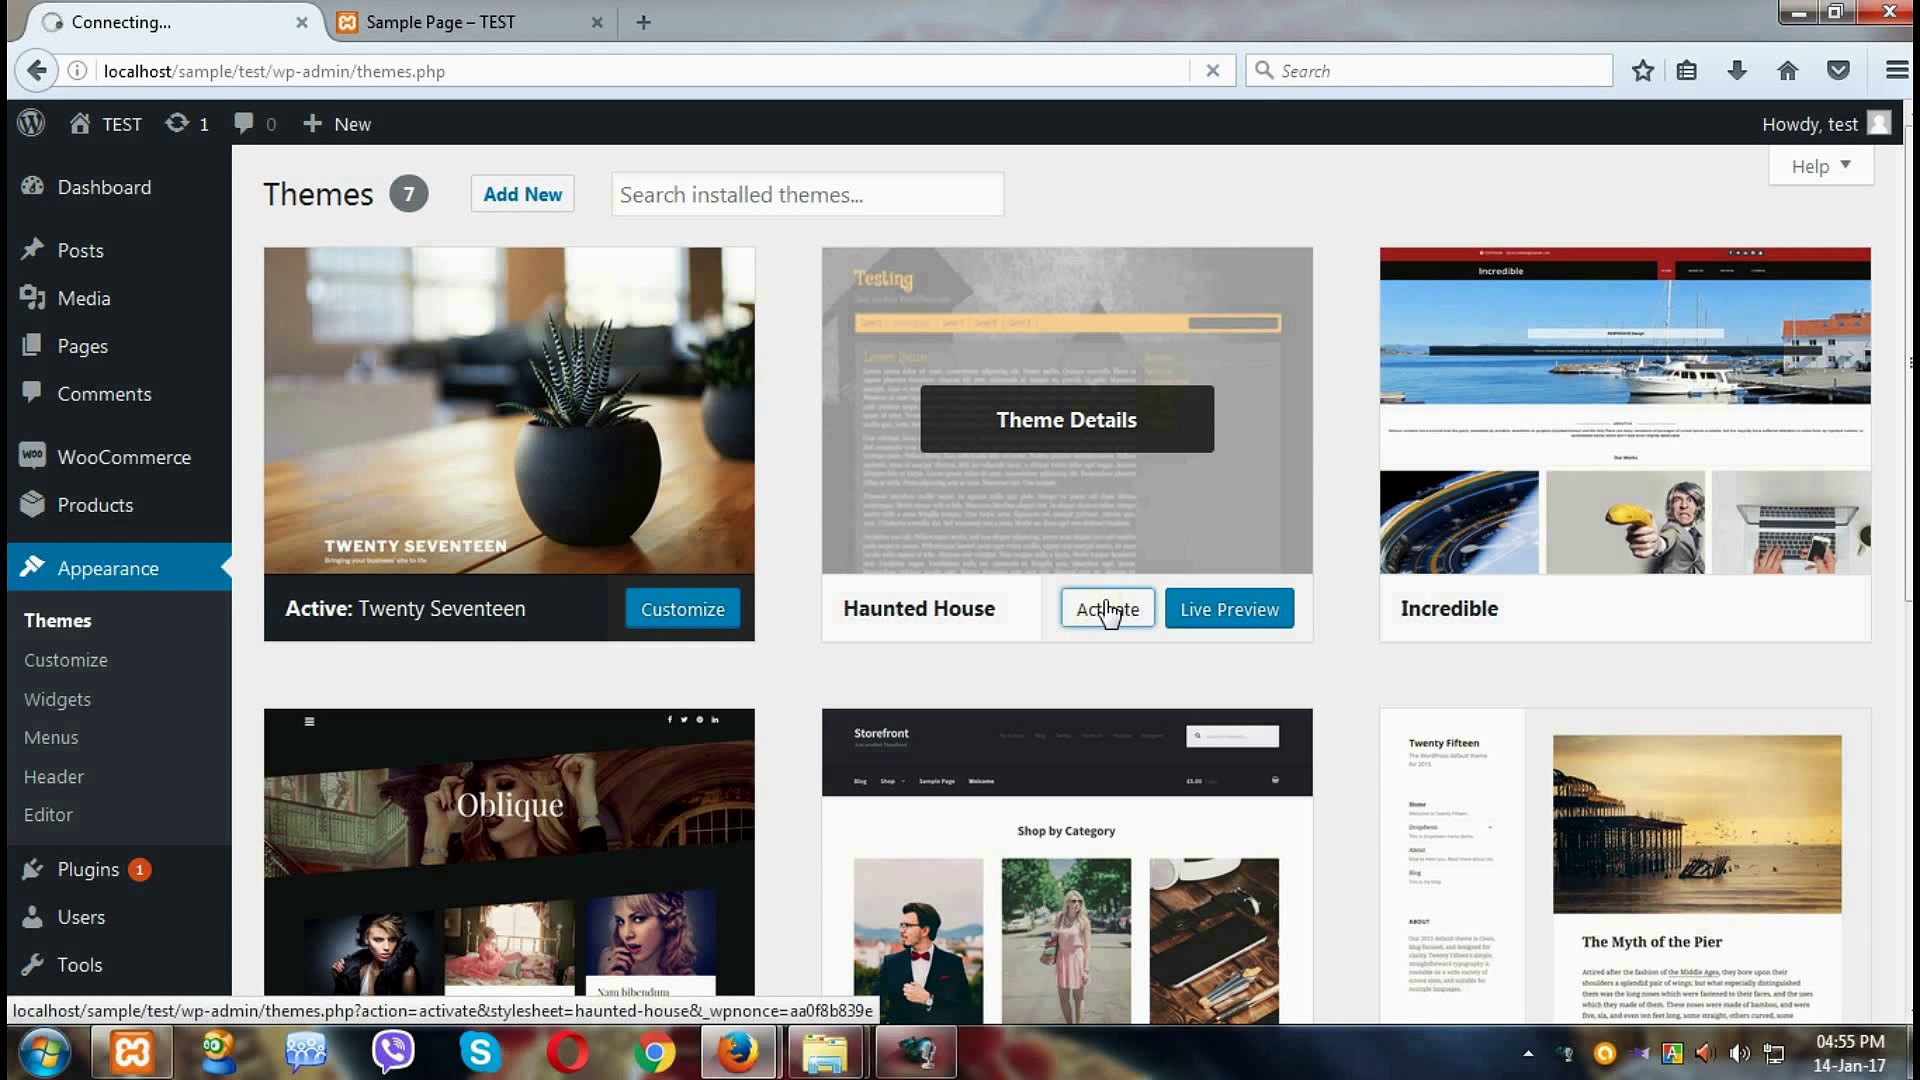Open the TEST site home link
1920x1080 pixels.
pyautogui.click(x=106, y=124)
